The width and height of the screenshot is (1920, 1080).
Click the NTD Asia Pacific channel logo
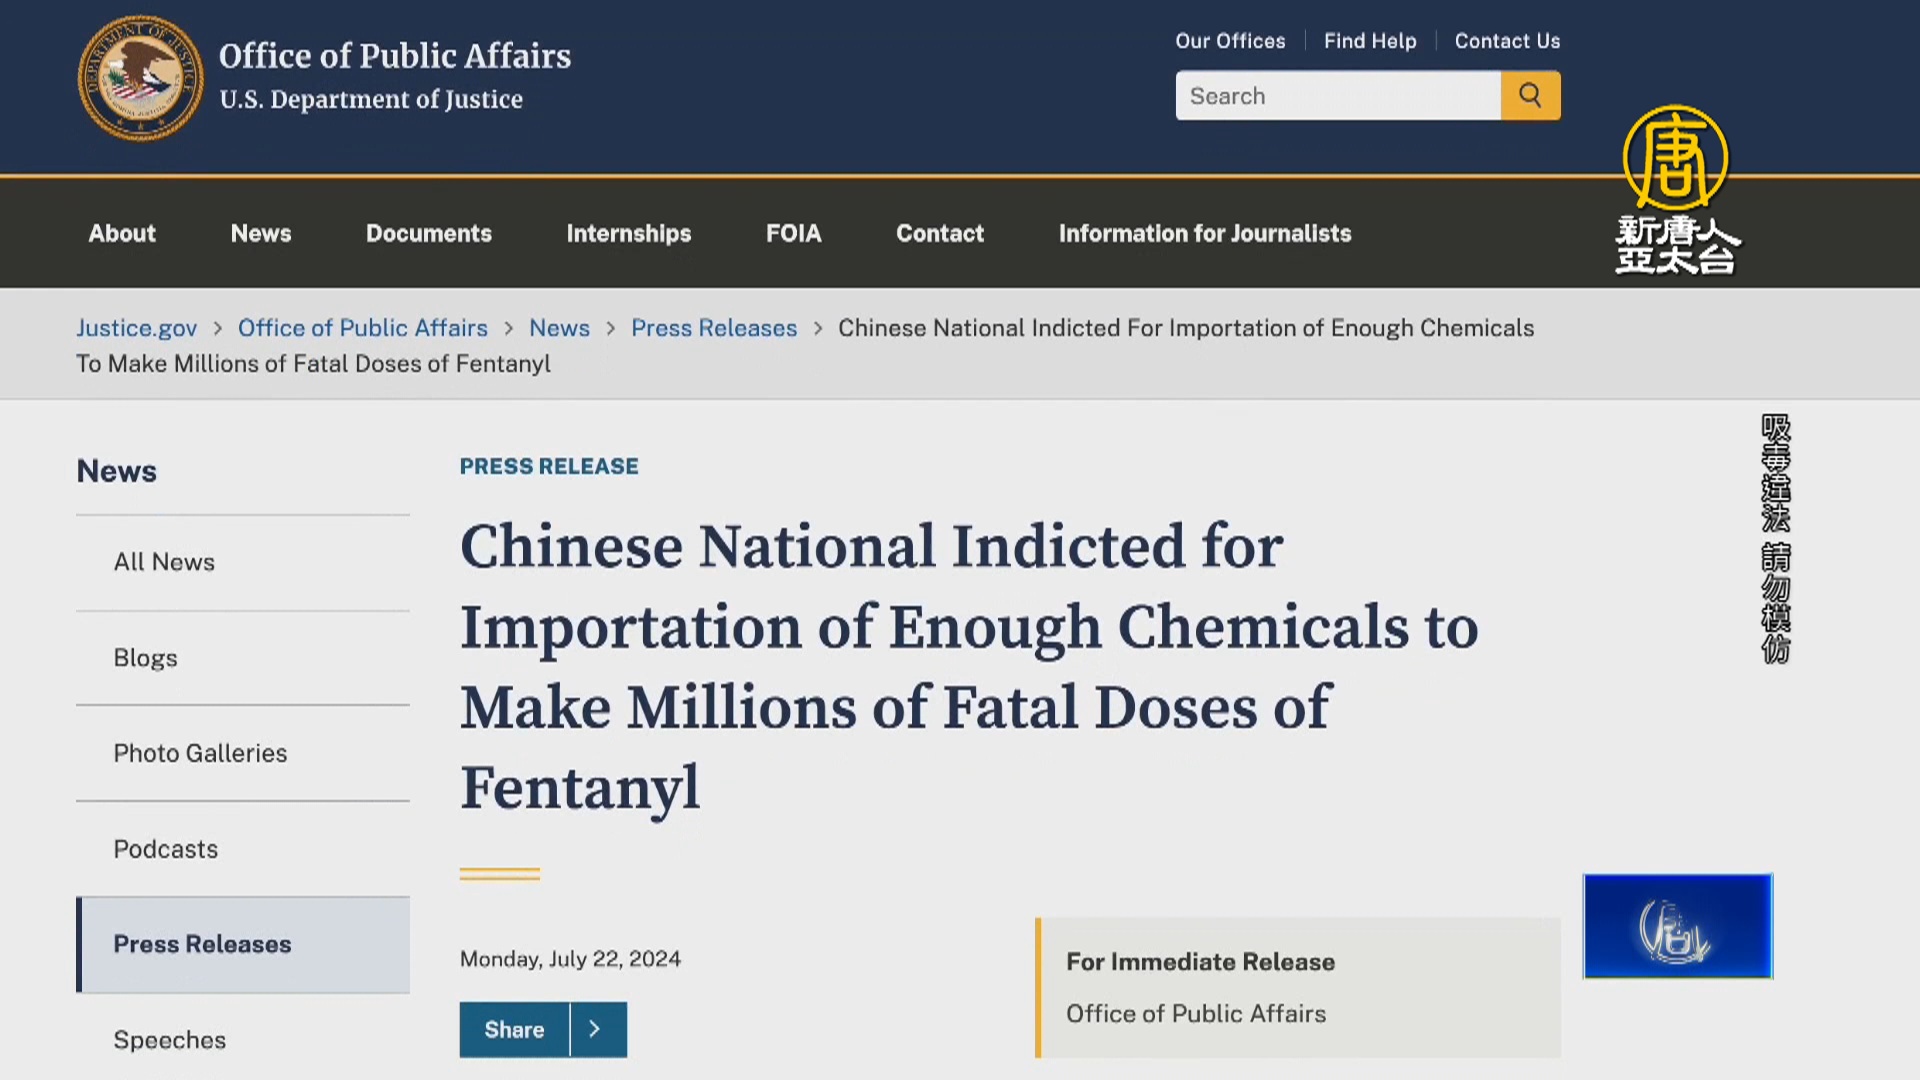point(1677,190)
